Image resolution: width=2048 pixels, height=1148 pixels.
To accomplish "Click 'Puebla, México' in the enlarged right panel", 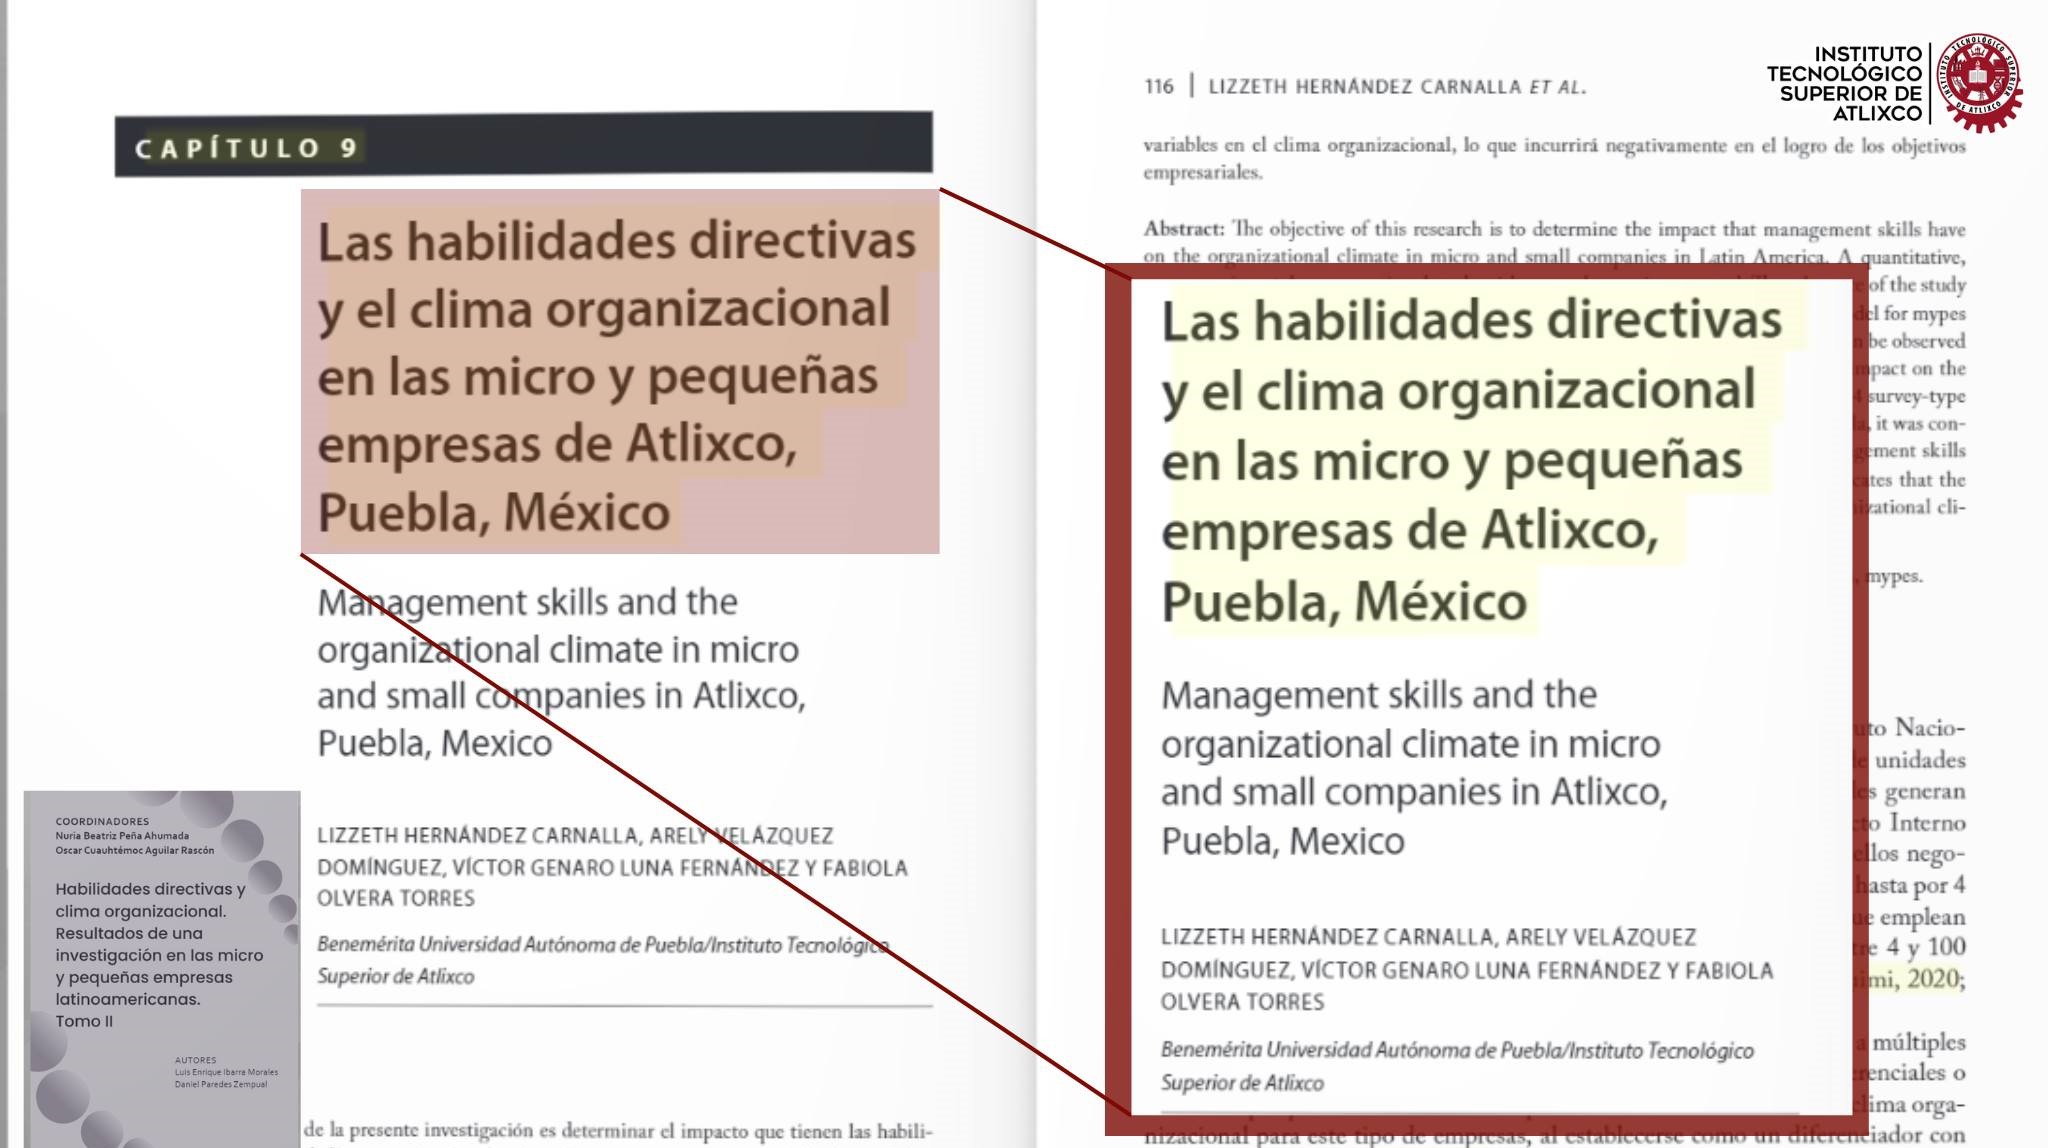I will coord(1344,602).
